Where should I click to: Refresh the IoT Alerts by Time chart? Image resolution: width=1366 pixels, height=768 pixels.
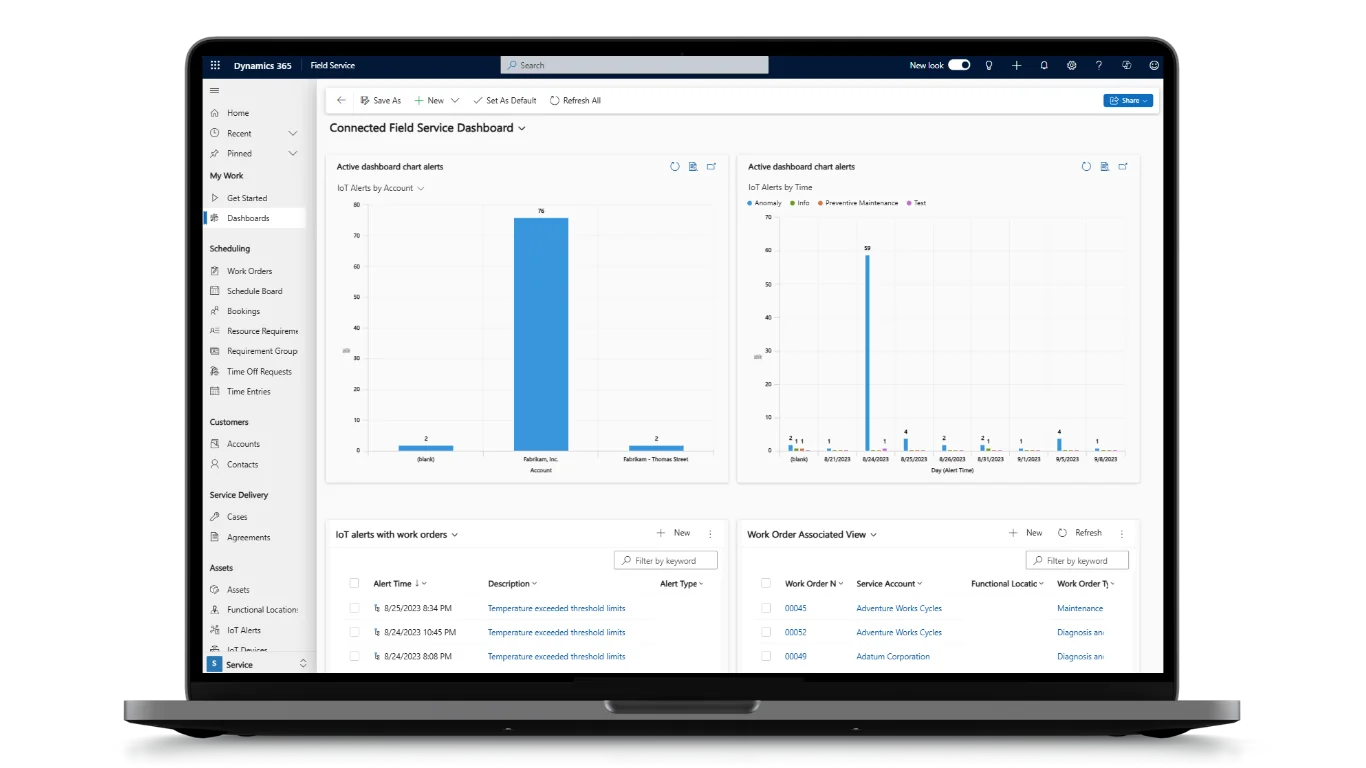coord(1086,167)
